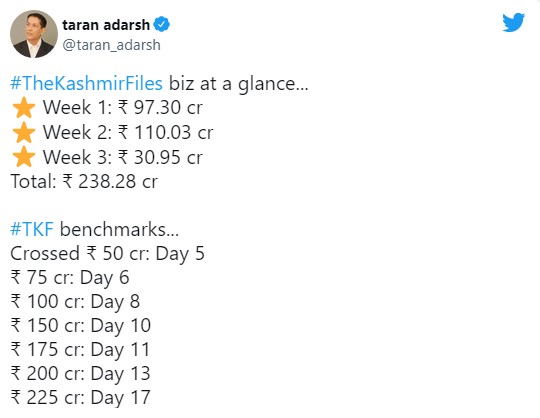Open the #TheKashmirFiles hashtag
The image size is (540, 418).
point(86,84)
